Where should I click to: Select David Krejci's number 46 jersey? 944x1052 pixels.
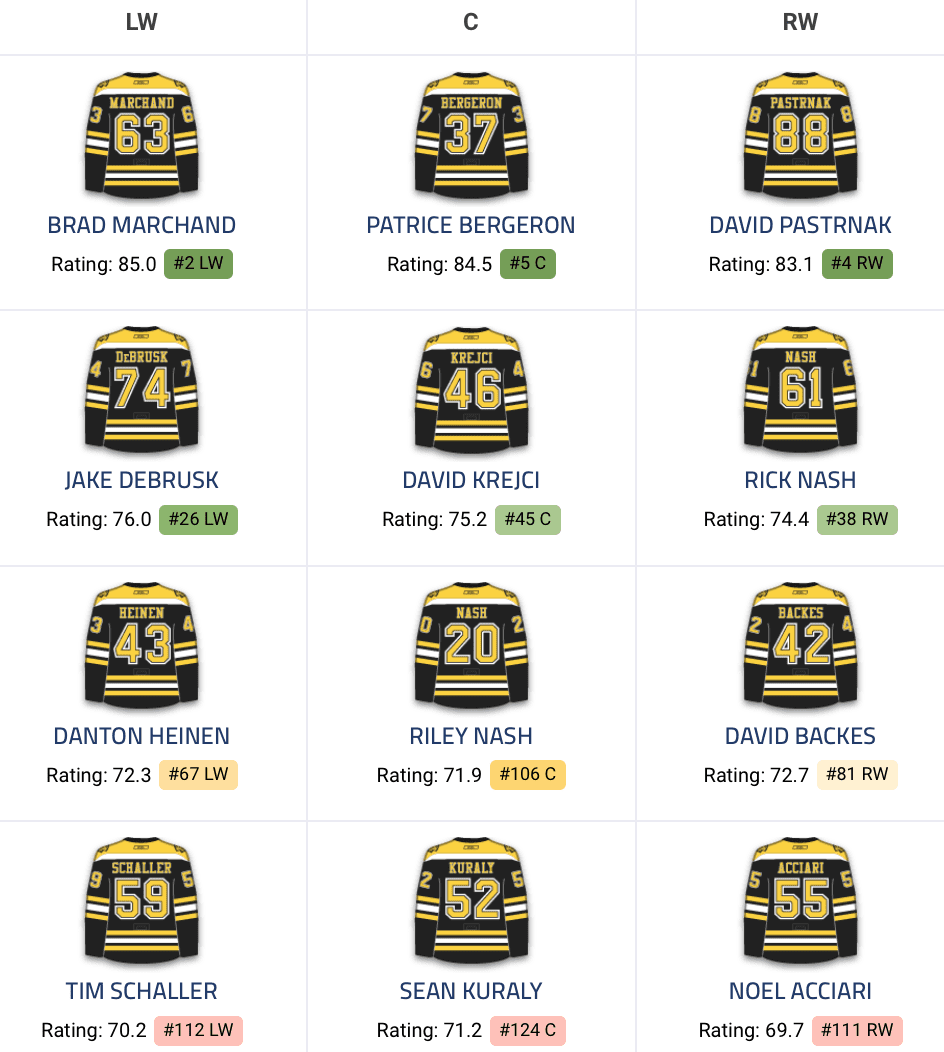(x=471, y=390)
